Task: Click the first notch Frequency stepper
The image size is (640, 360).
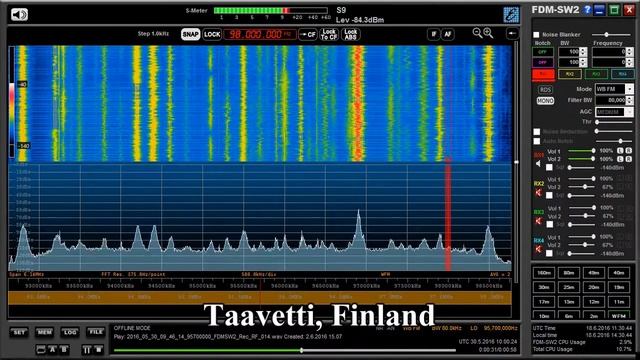Action: [630, 52]
